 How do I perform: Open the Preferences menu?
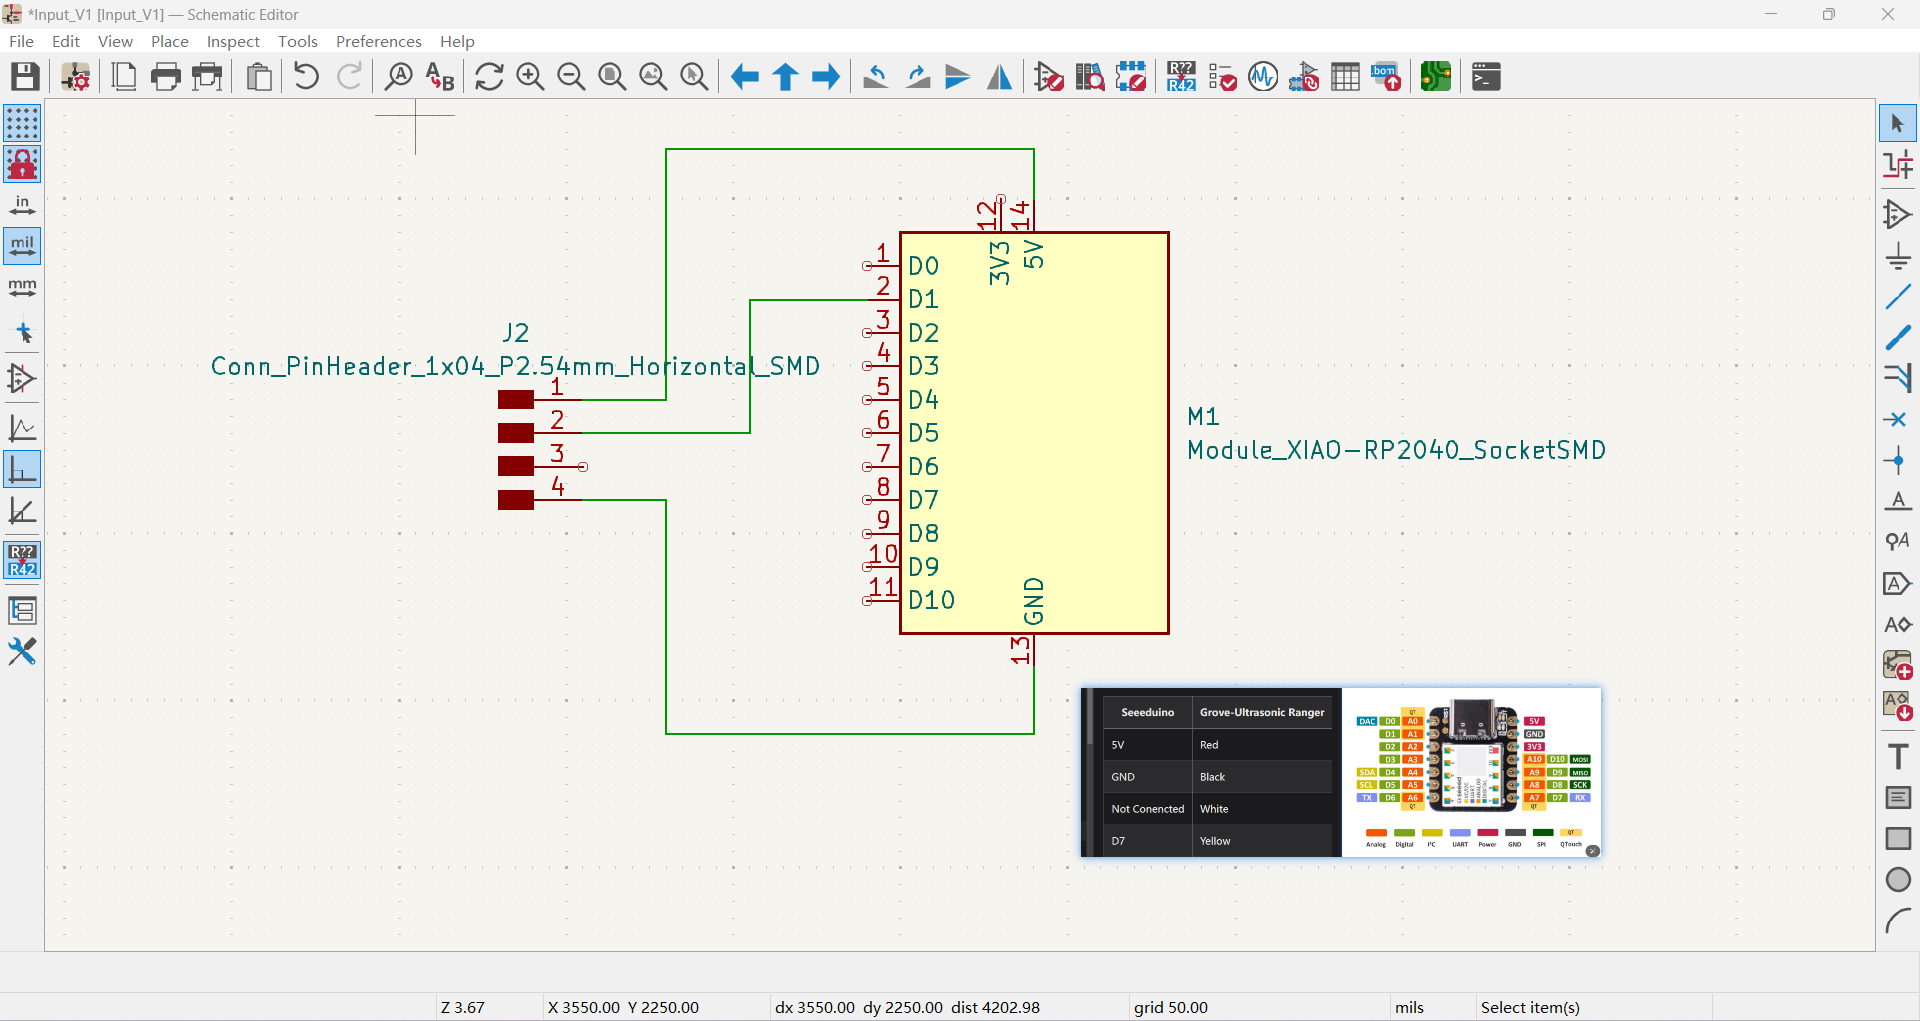(x=379, y=41)
